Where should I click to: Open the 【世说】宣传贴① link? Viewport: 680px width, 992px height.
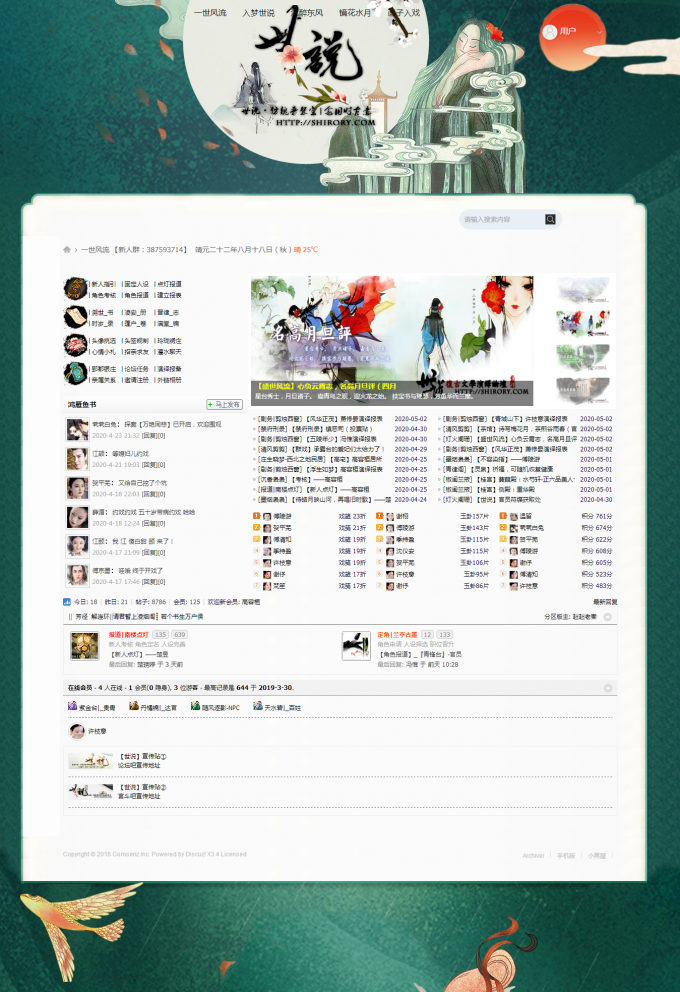(x=143, y=757)
